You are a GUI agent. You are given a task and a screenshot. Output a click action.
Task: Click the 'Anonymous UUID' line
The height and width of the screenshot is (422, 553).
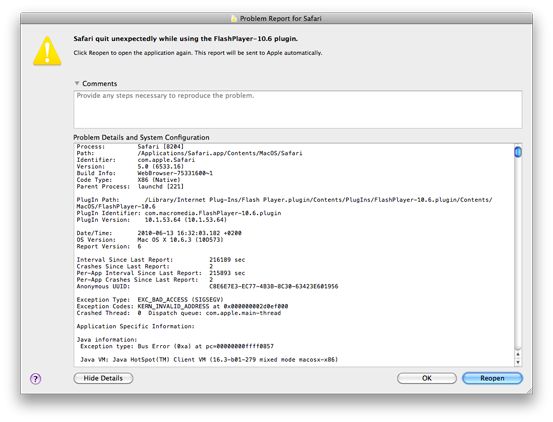tap(207, 287)
